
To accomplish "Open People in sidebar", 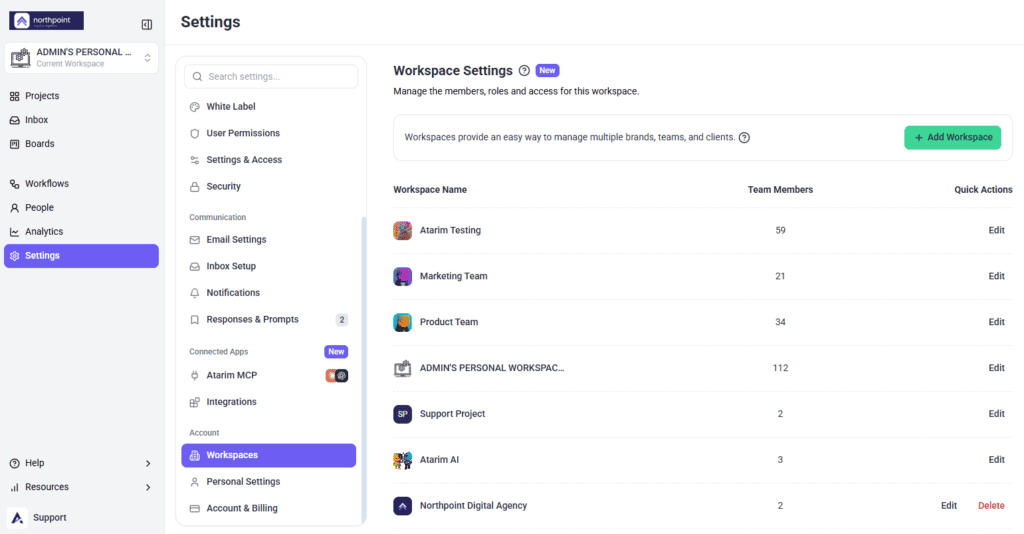I will point(39,208).
